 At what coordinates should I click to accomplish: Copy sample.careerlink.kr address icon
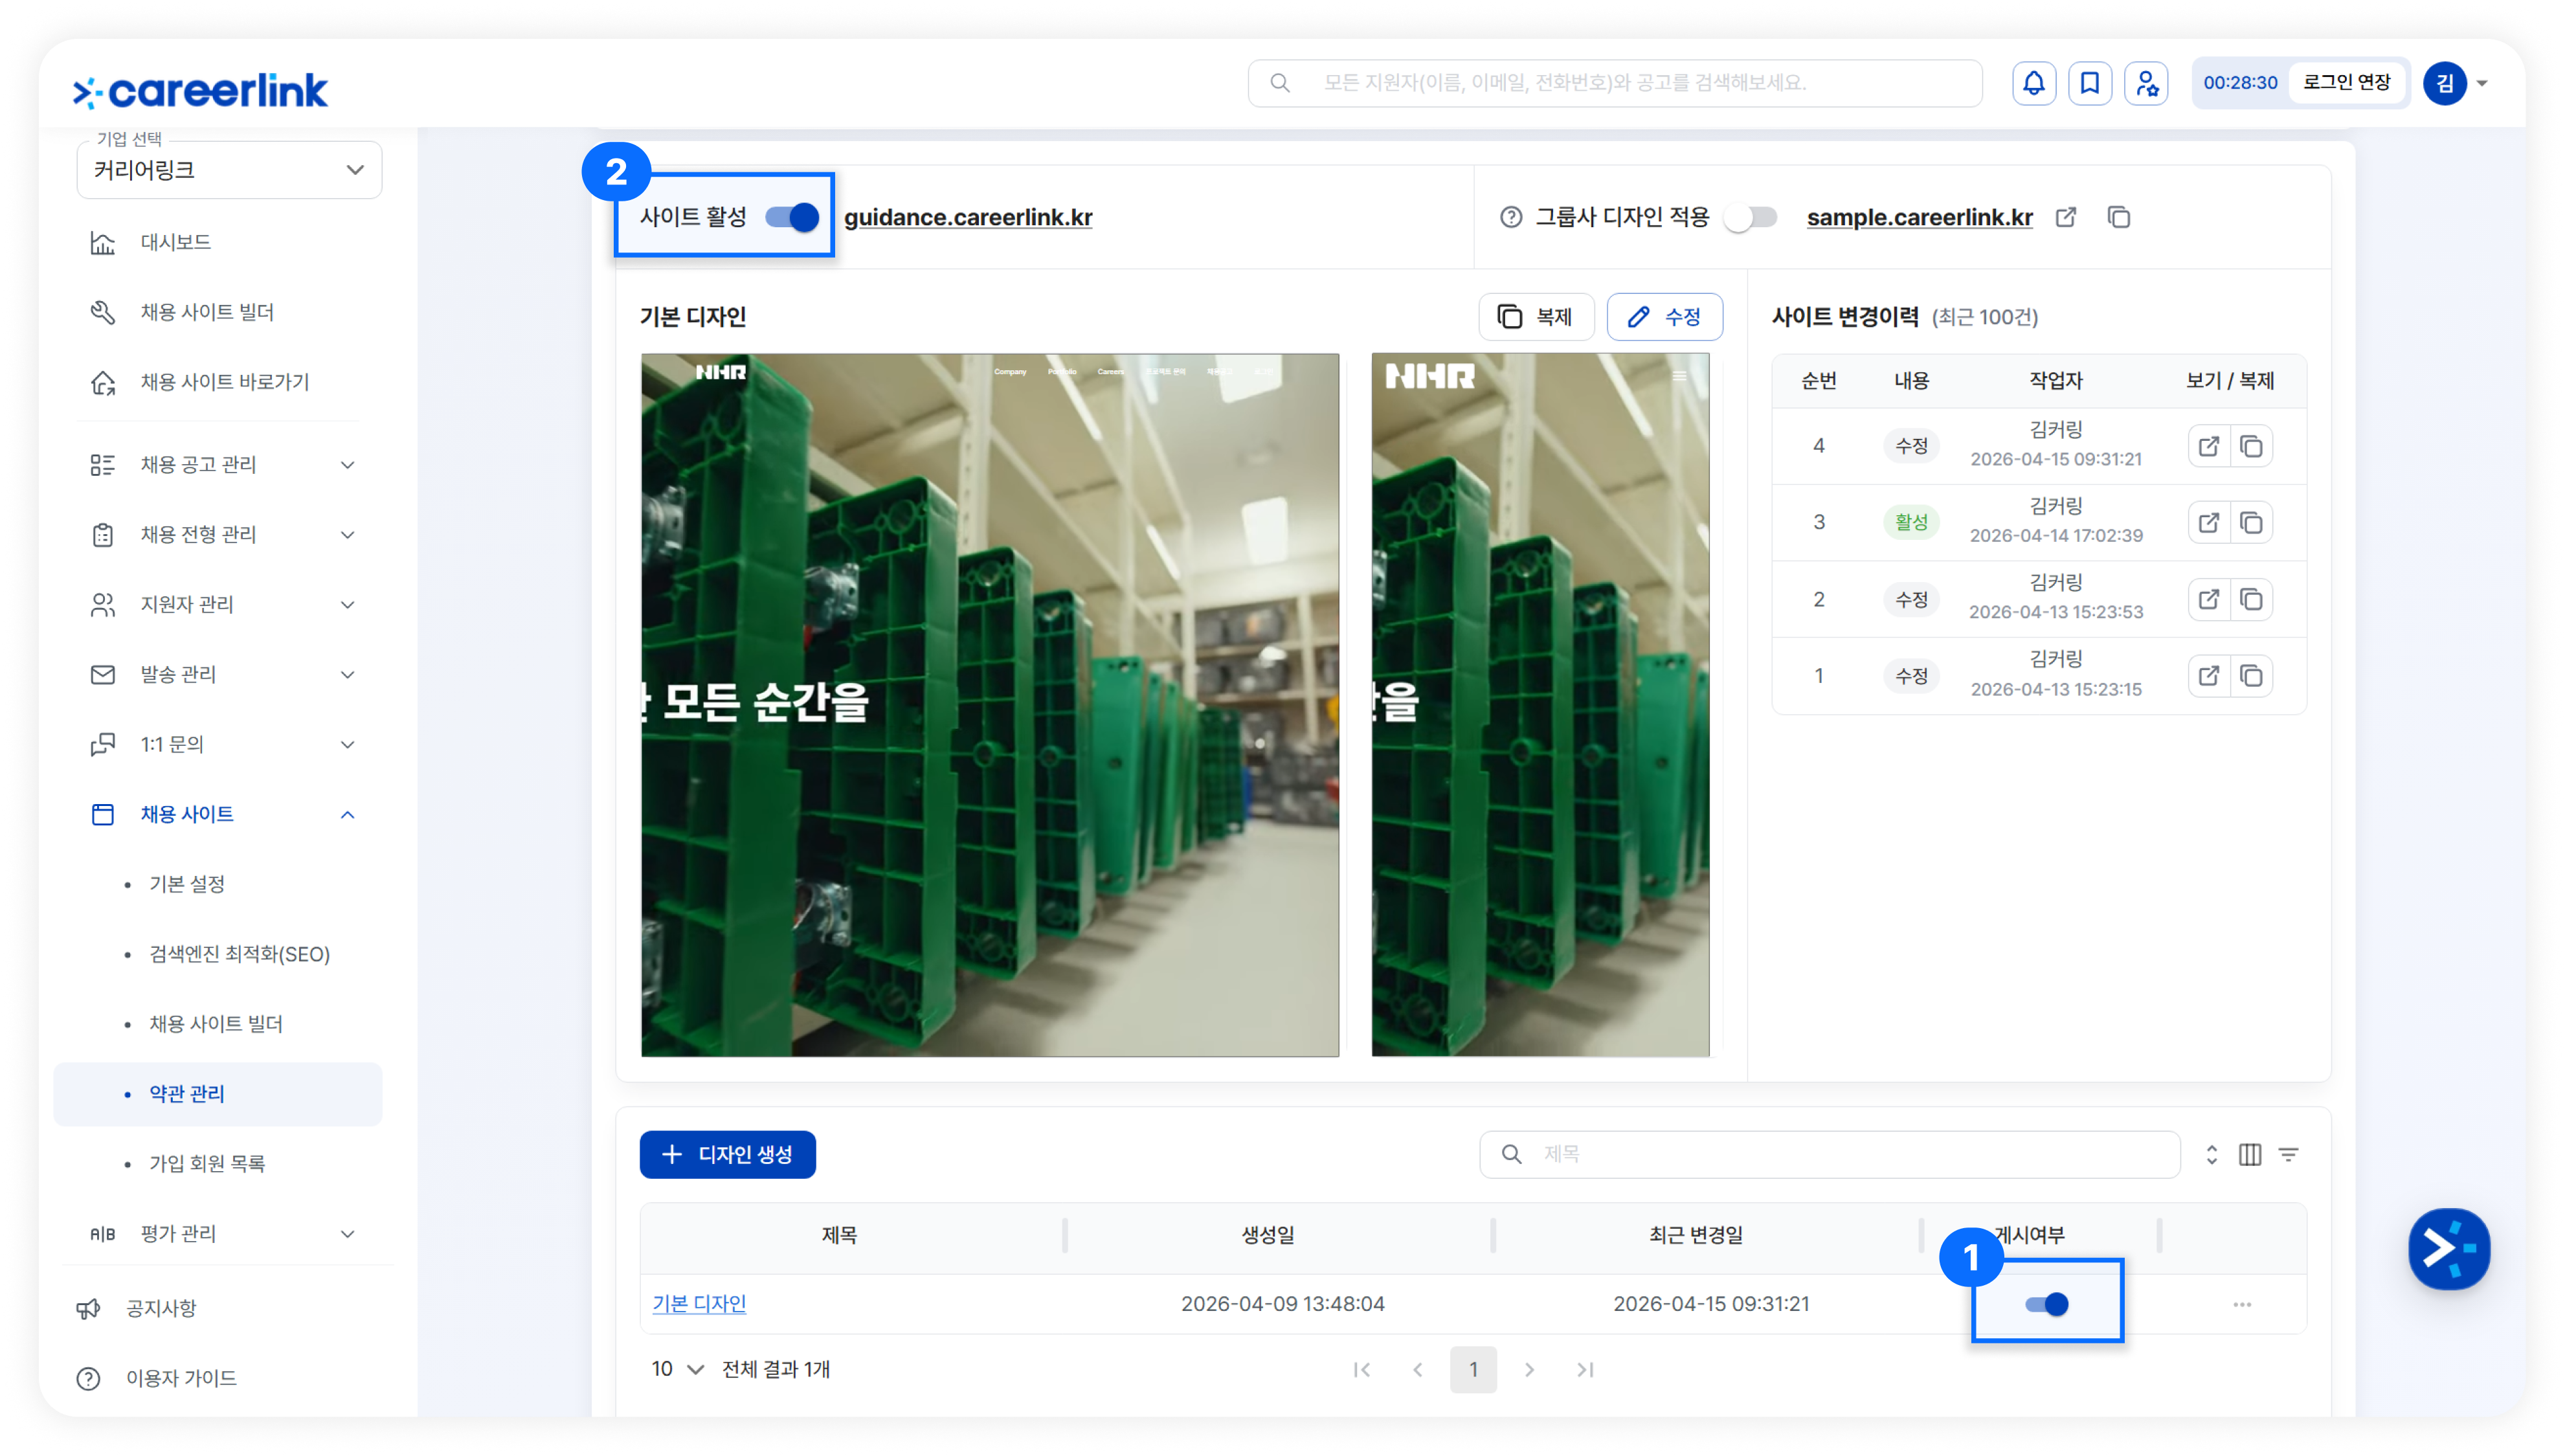(x=2118, y=217)
